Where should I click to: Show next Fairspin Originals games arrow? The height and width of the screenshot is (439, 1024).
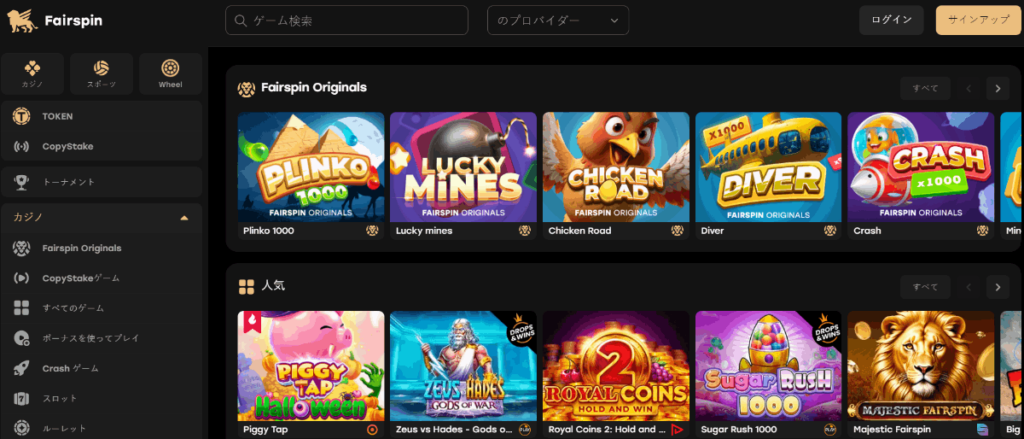tap(997, 88)
